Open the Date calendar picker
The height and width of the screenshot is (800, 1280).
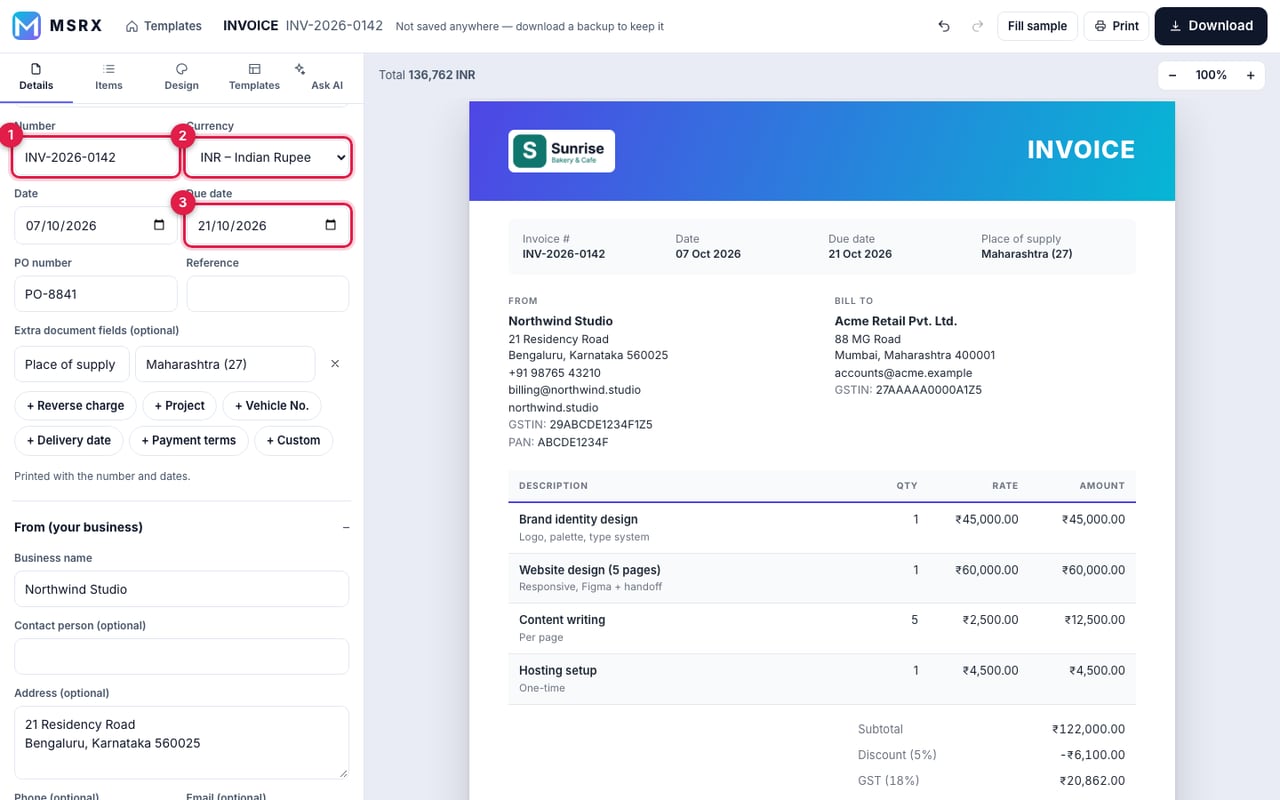[x=159, y=225]
